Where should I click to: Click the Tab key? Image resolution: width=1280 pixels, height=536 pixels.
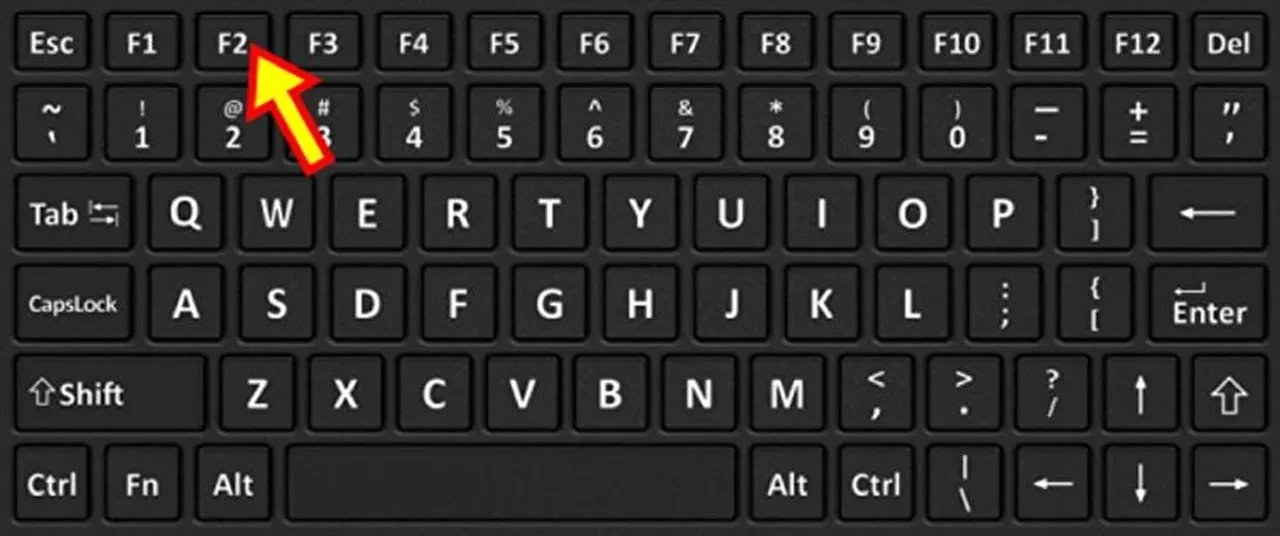coord(73,213)
